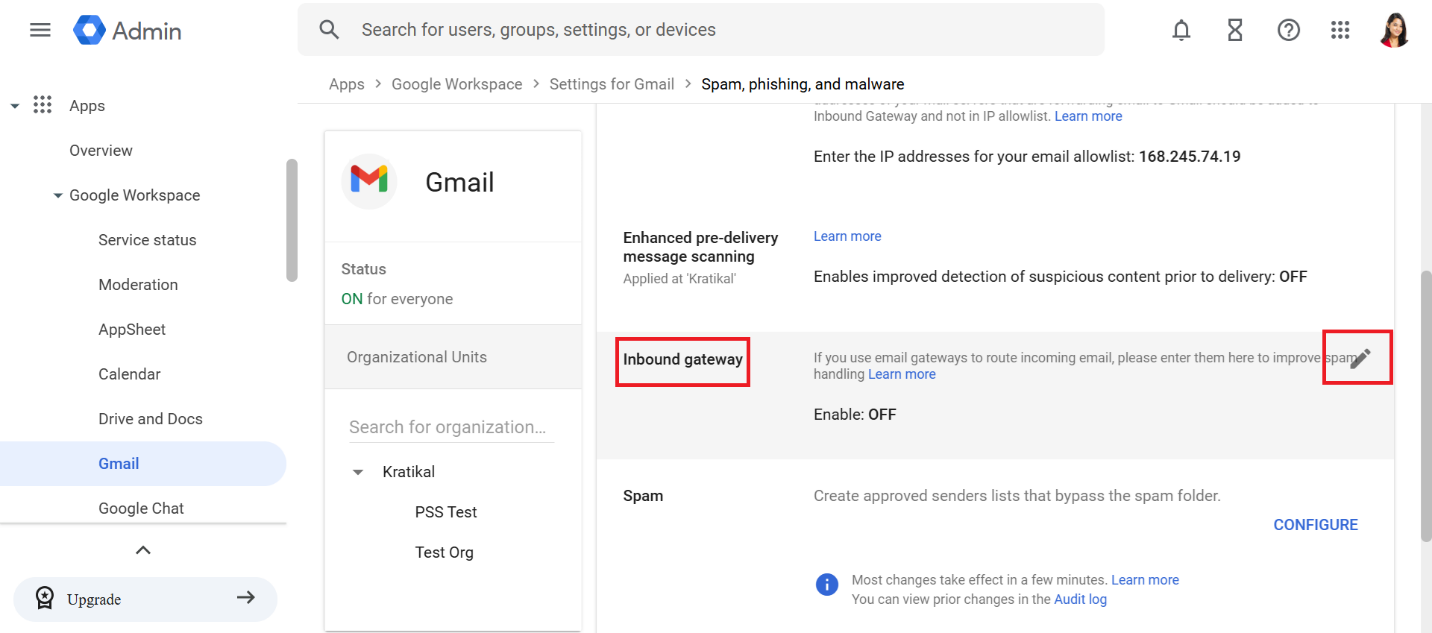Click the Apps grid icon in sidebar

42,105
